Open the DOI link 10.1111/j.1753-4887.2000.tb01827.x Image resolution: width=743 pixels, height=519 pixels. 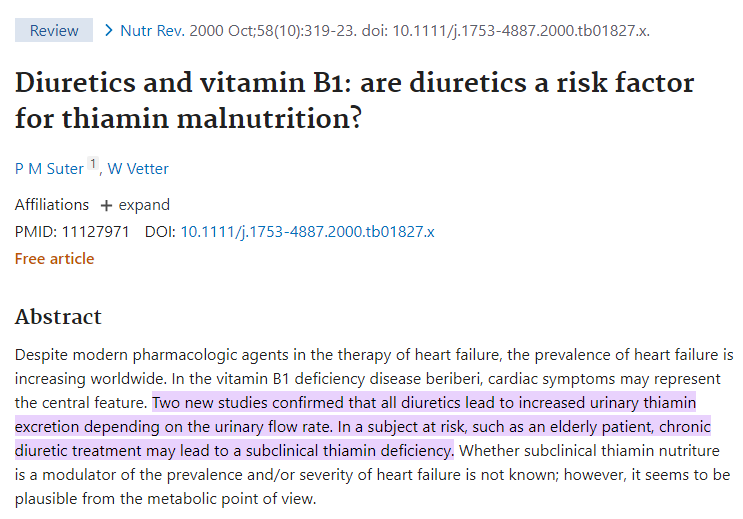(308, 231)
